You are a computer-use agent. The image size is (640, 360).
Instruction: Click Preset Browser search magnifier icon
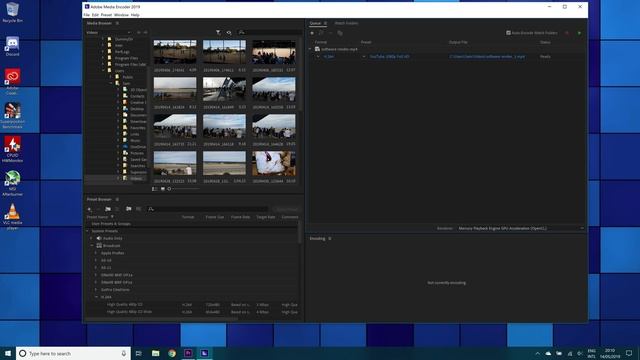[x=151, y=209]
